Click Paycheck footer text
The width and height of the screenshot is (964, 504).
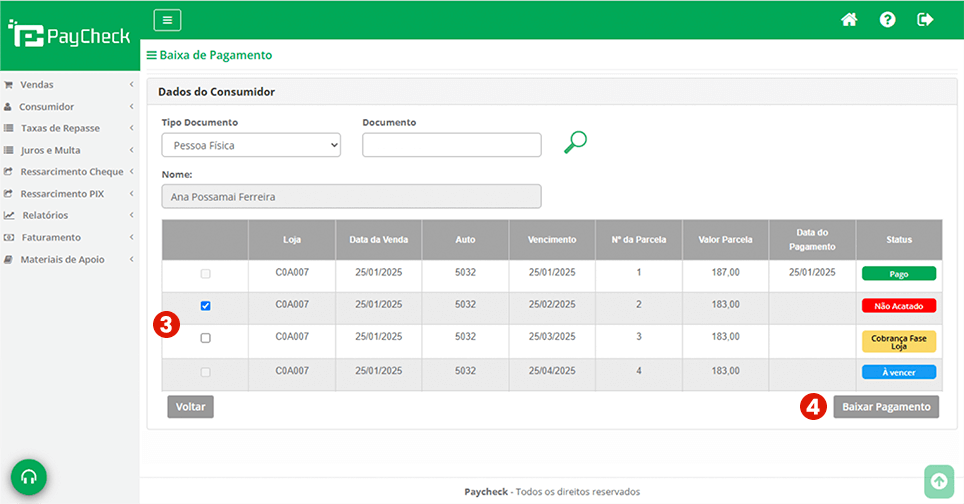click(x=486, y=492)
